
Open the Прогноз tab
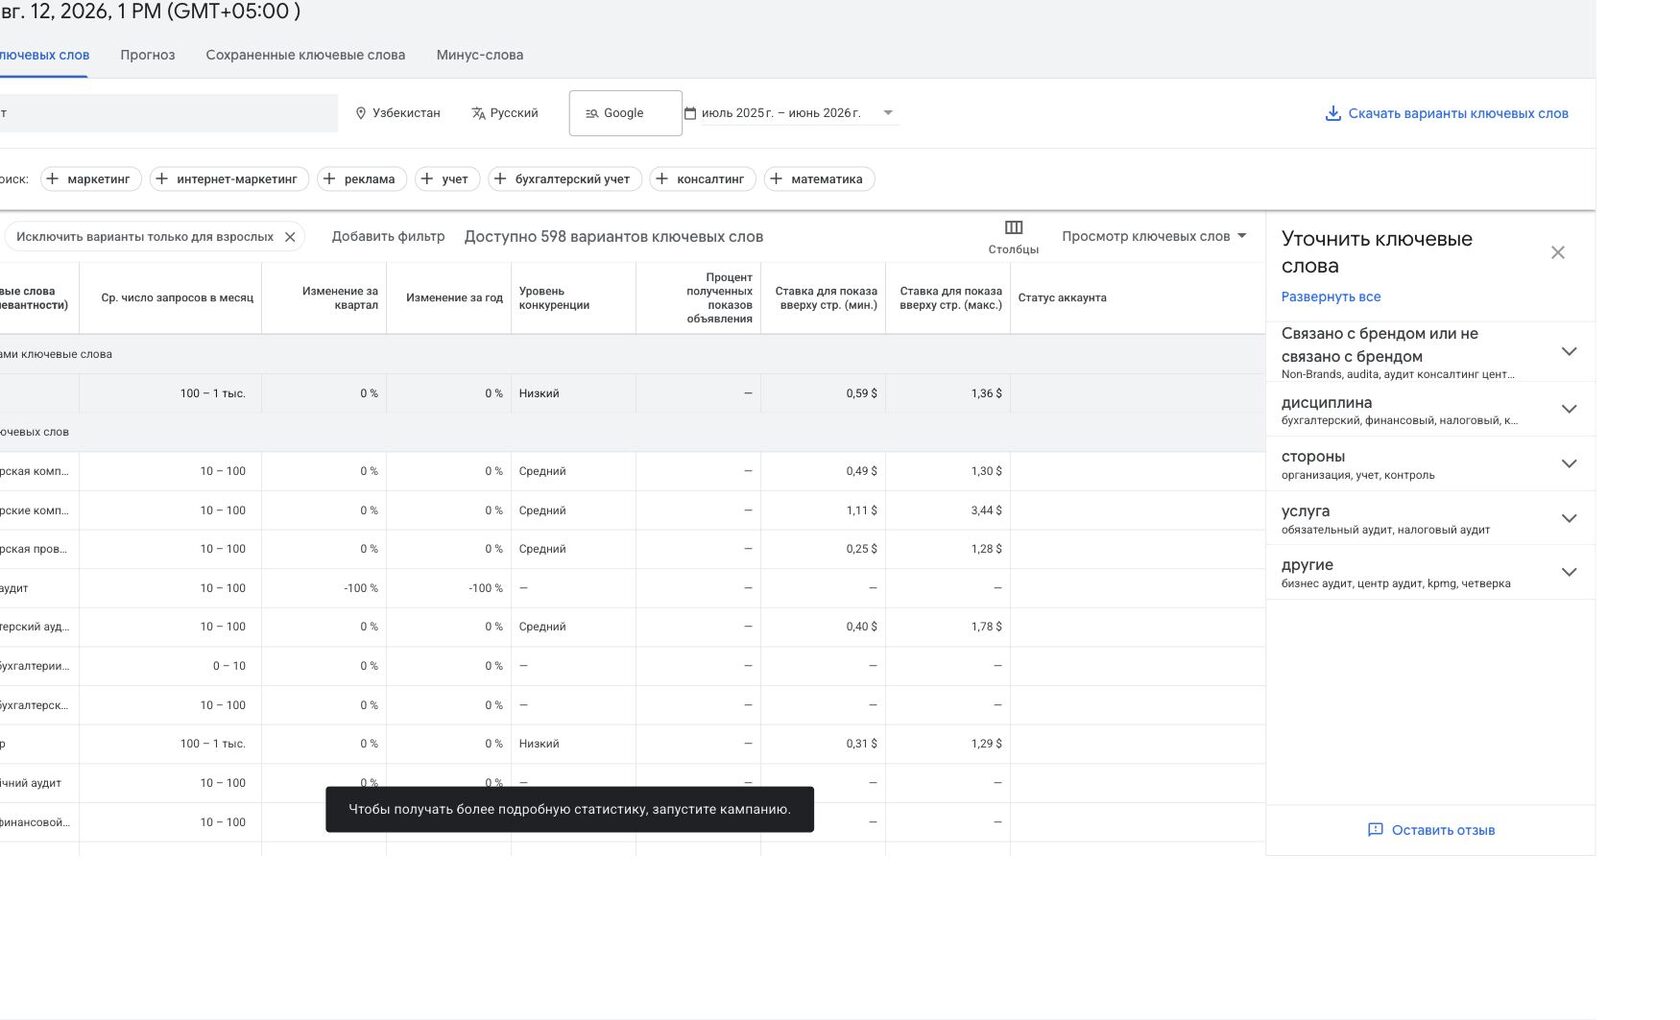coord(148,55)
